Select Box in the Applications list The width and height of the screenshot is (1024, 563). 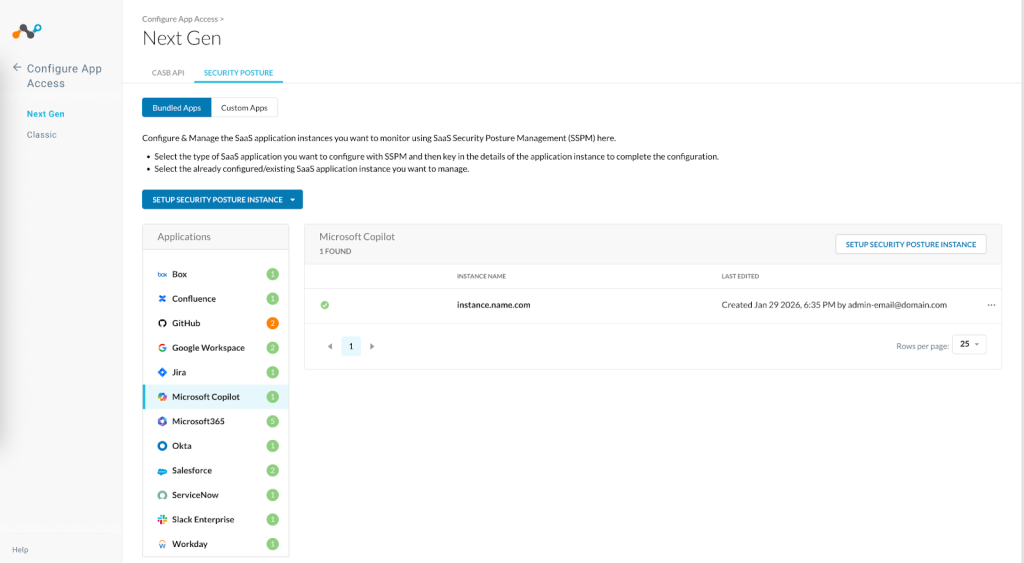click(216, 274)
